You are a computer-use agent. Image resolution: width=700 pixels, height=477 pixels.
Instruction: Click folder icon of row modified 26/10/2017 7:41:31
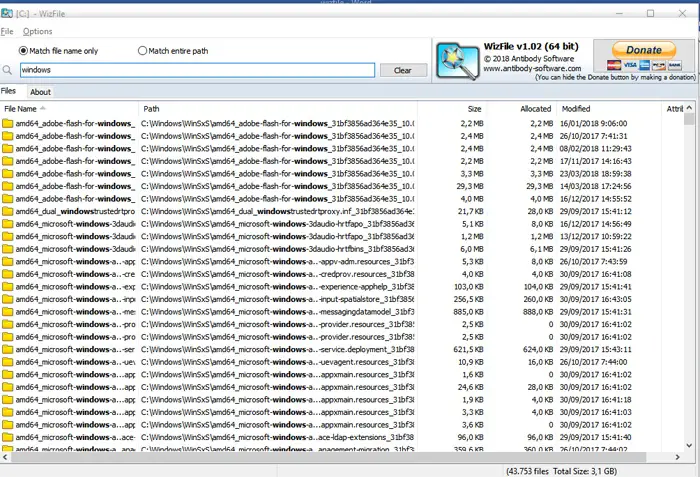[x=8, y=136]
